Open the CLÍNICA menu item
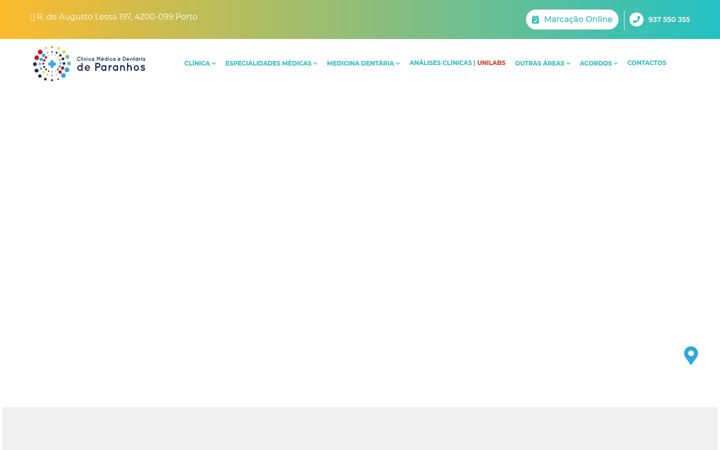The image size is (720, 450). [200, 63]
